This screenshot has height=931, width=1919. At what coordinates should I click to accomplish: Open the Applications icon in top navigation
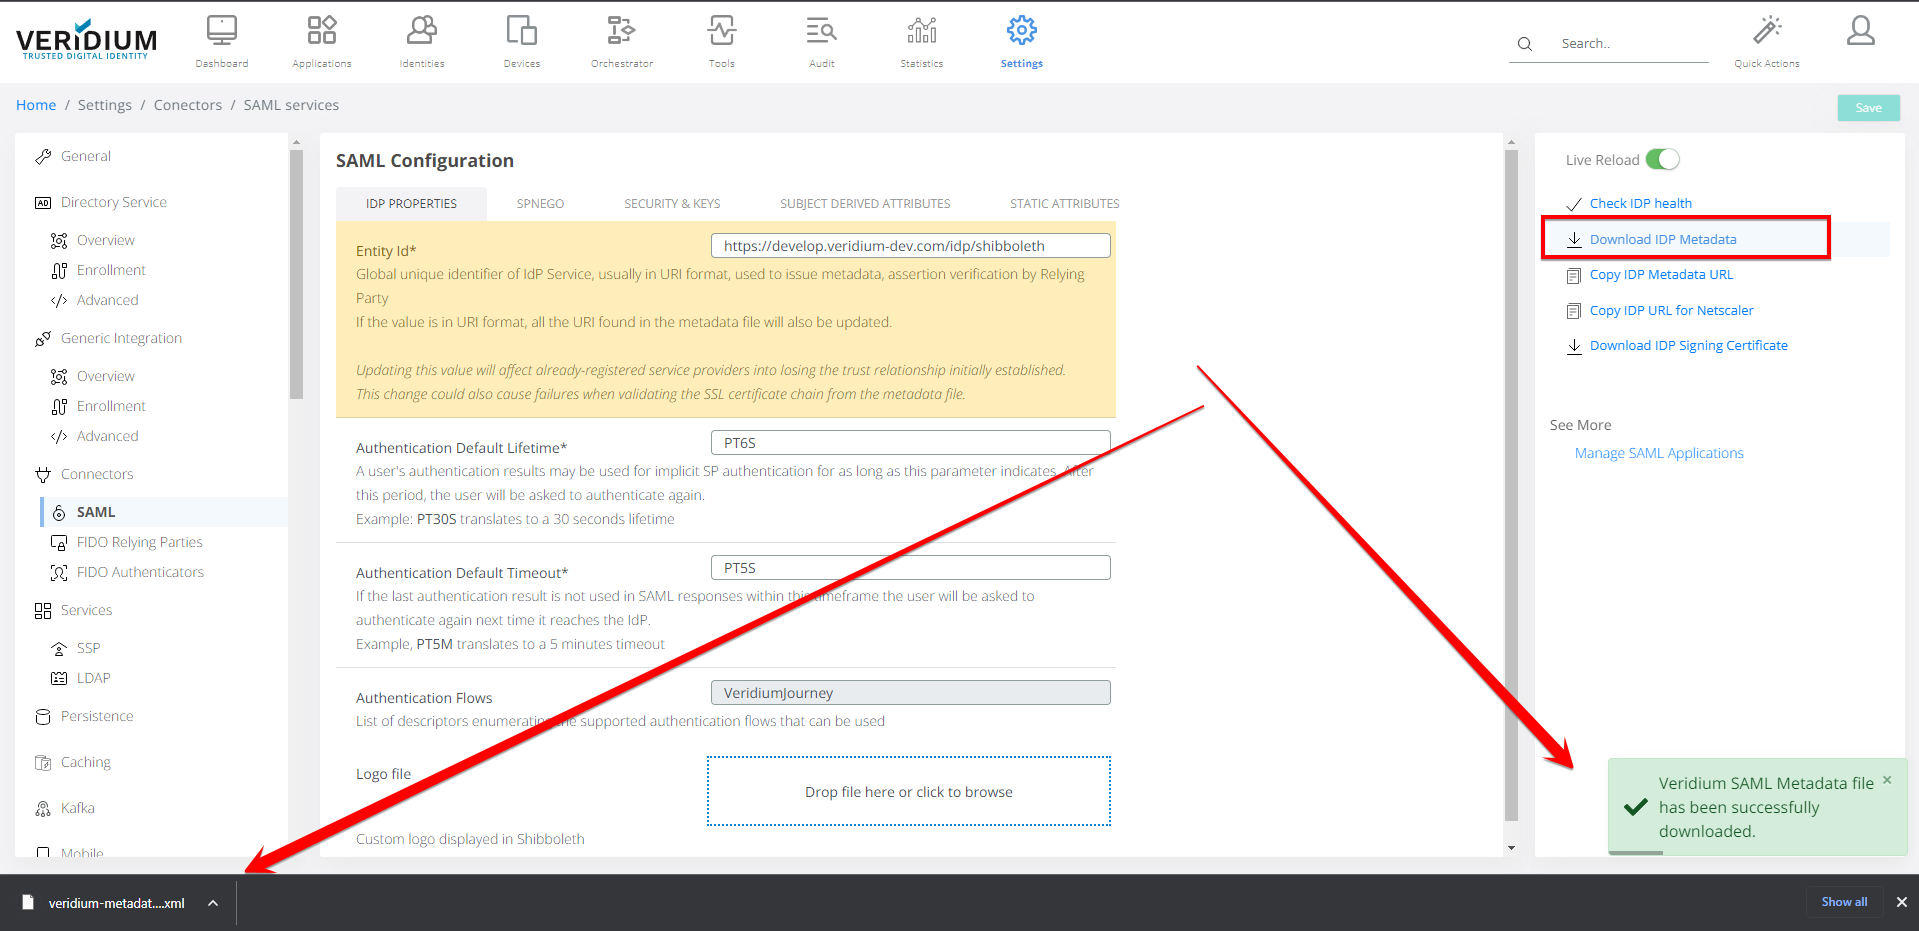pyautogui.click(x=321, y=32)
